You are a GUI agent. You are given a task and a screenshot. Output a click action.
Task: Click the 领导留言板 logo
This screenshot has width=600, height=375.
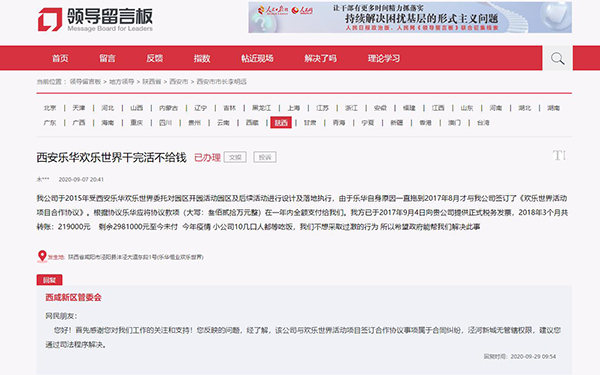point(95,19)
